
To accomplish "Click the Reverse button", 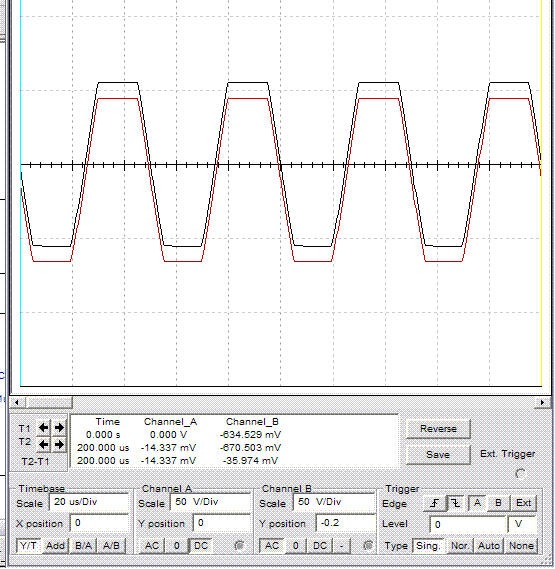I will [x=438, y=429].
